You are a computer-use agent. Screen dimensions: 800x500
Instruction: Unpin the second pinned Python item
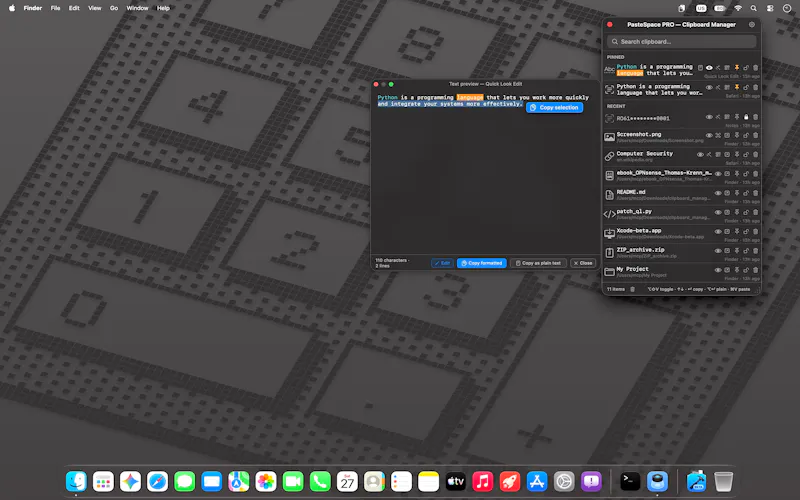737,87
